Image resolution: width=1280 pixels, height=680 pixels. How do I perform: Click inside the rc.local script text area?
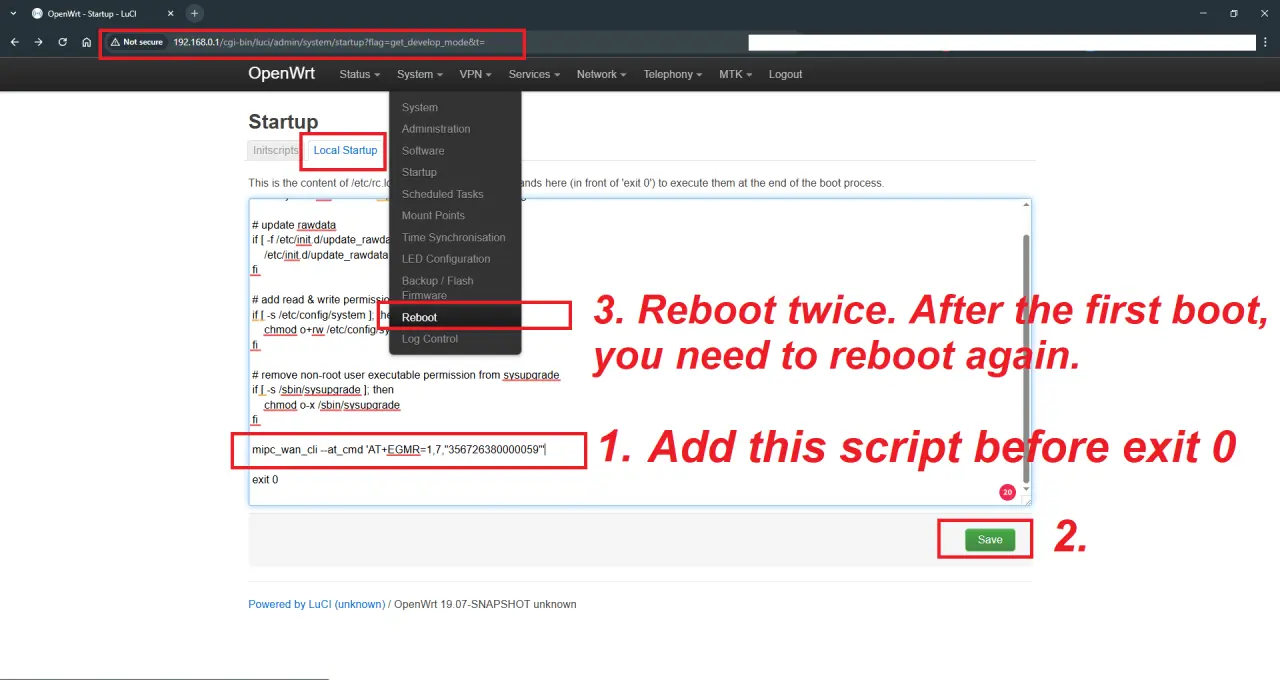(640, 352)
